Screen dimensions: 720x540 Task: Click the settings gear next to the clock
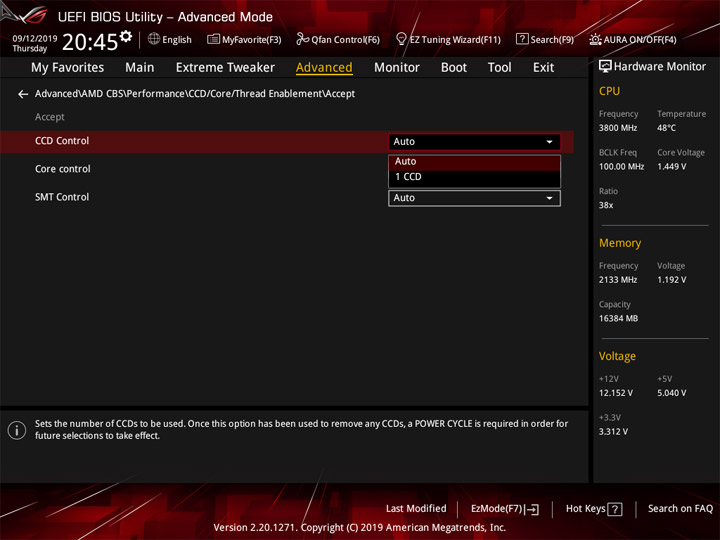coord(126,37)
